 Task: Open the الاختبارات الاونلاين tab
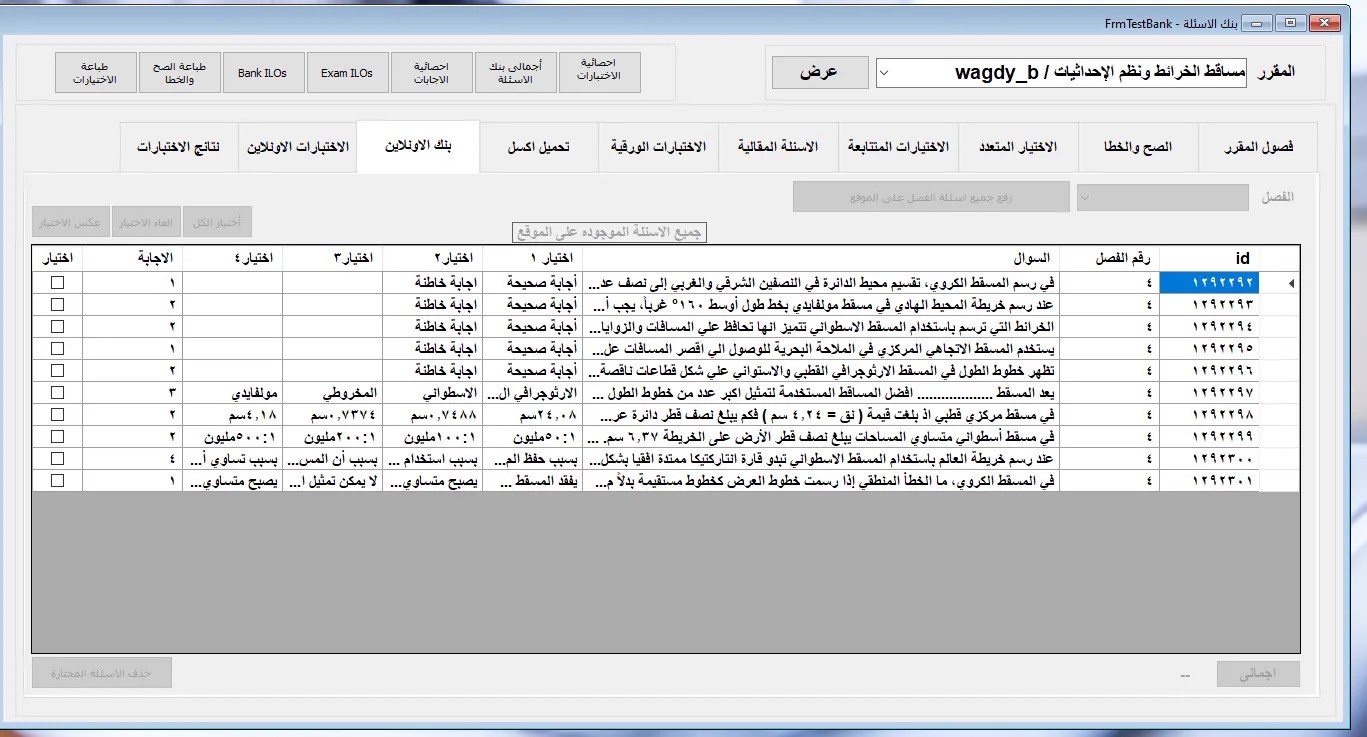click(298, 147)
